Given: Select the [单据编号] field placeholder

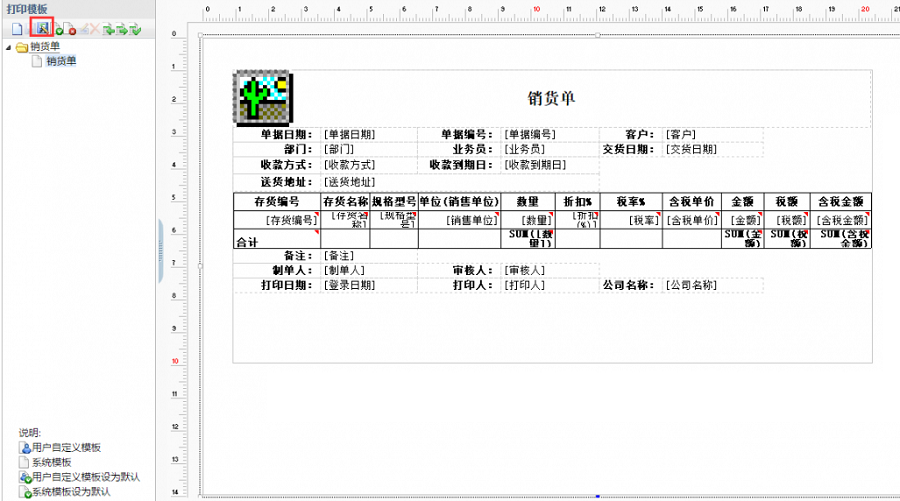Looking at the screenshot, I should click(x=530, y=134).
